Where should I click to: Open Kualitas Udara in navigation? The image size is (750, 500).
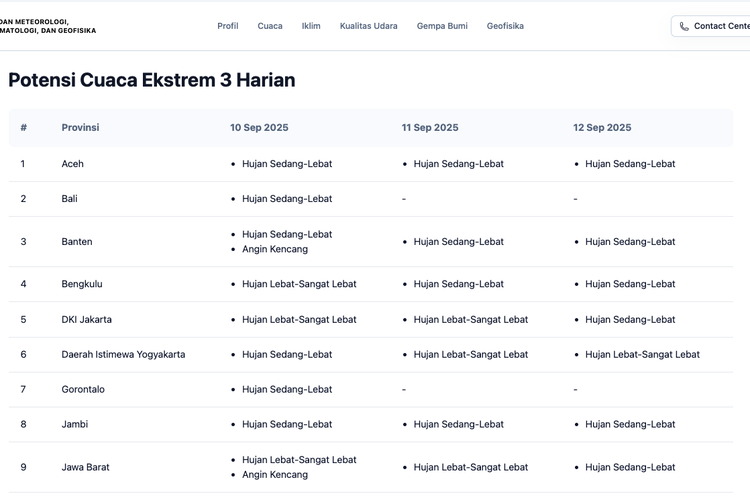coord(368,26)
